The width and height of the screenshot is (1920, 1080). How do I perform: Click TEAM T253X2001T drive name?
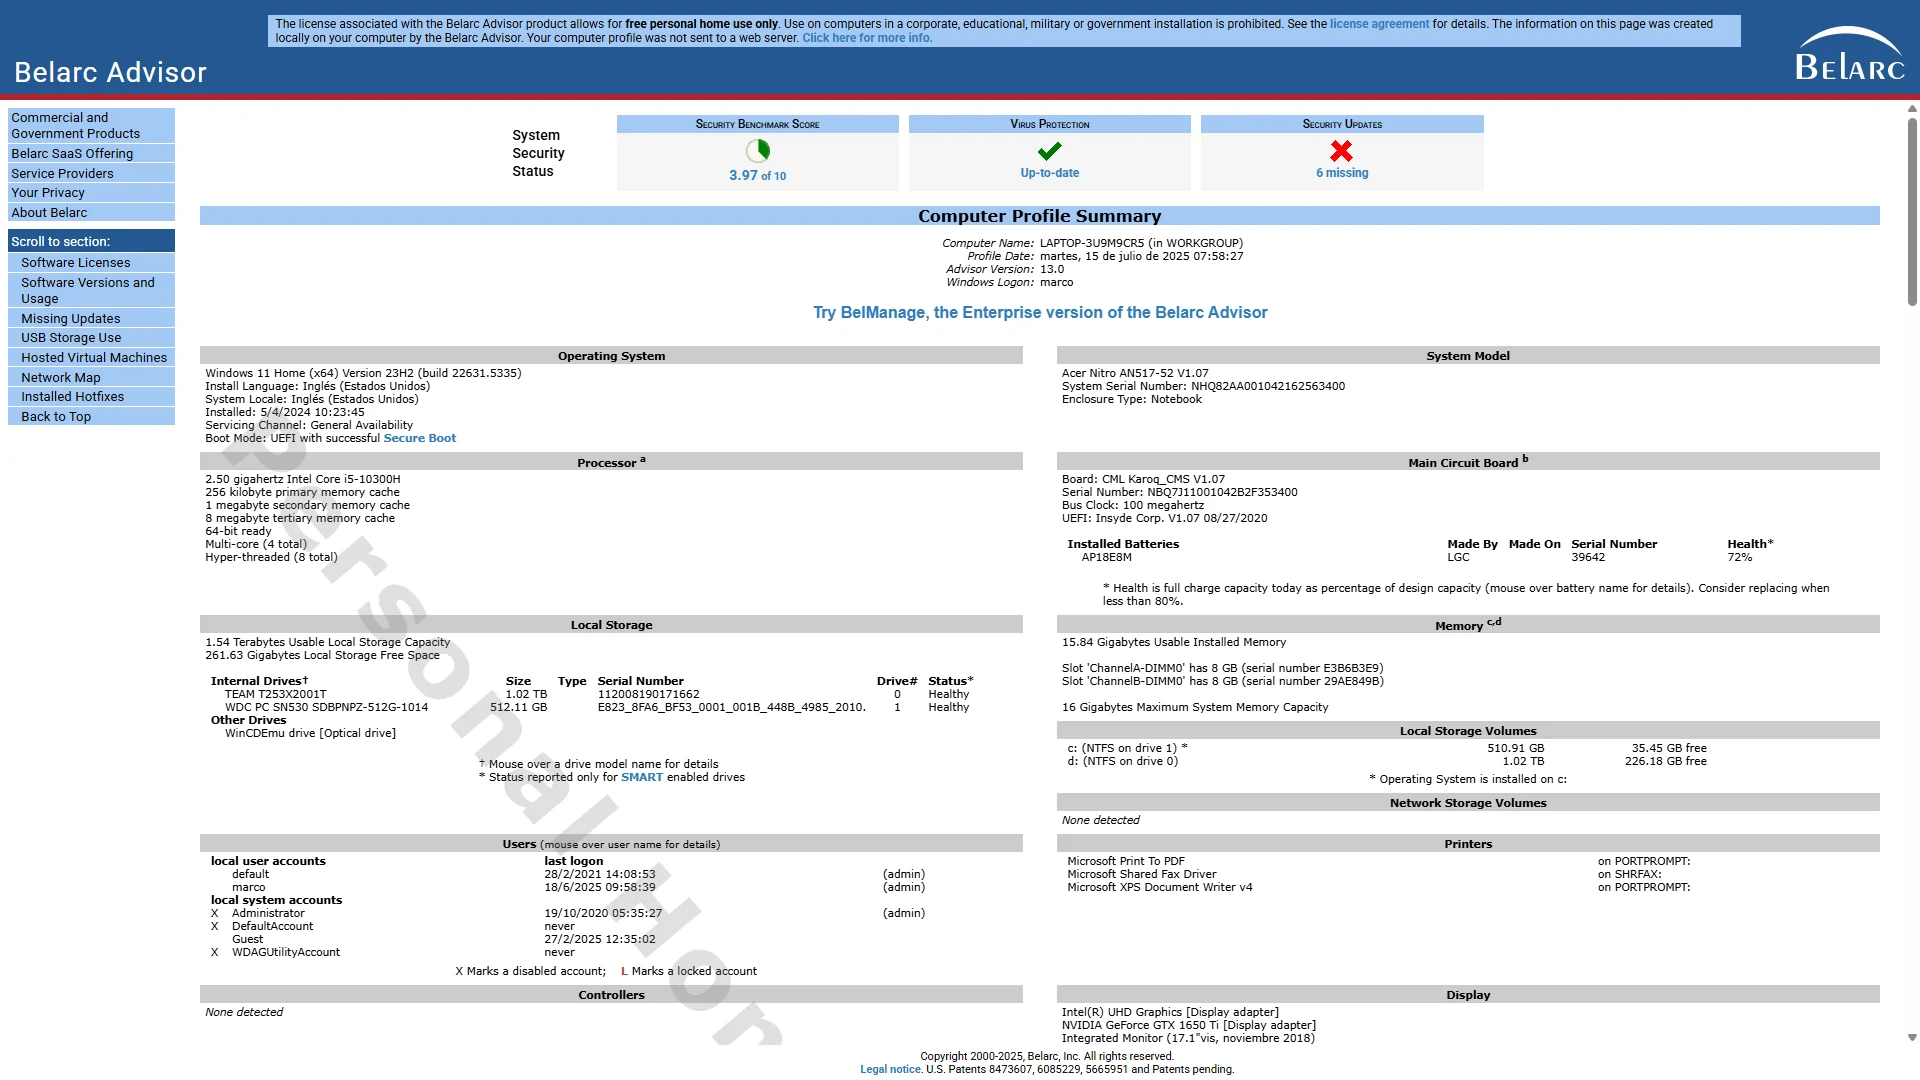(x=275, y=694)
